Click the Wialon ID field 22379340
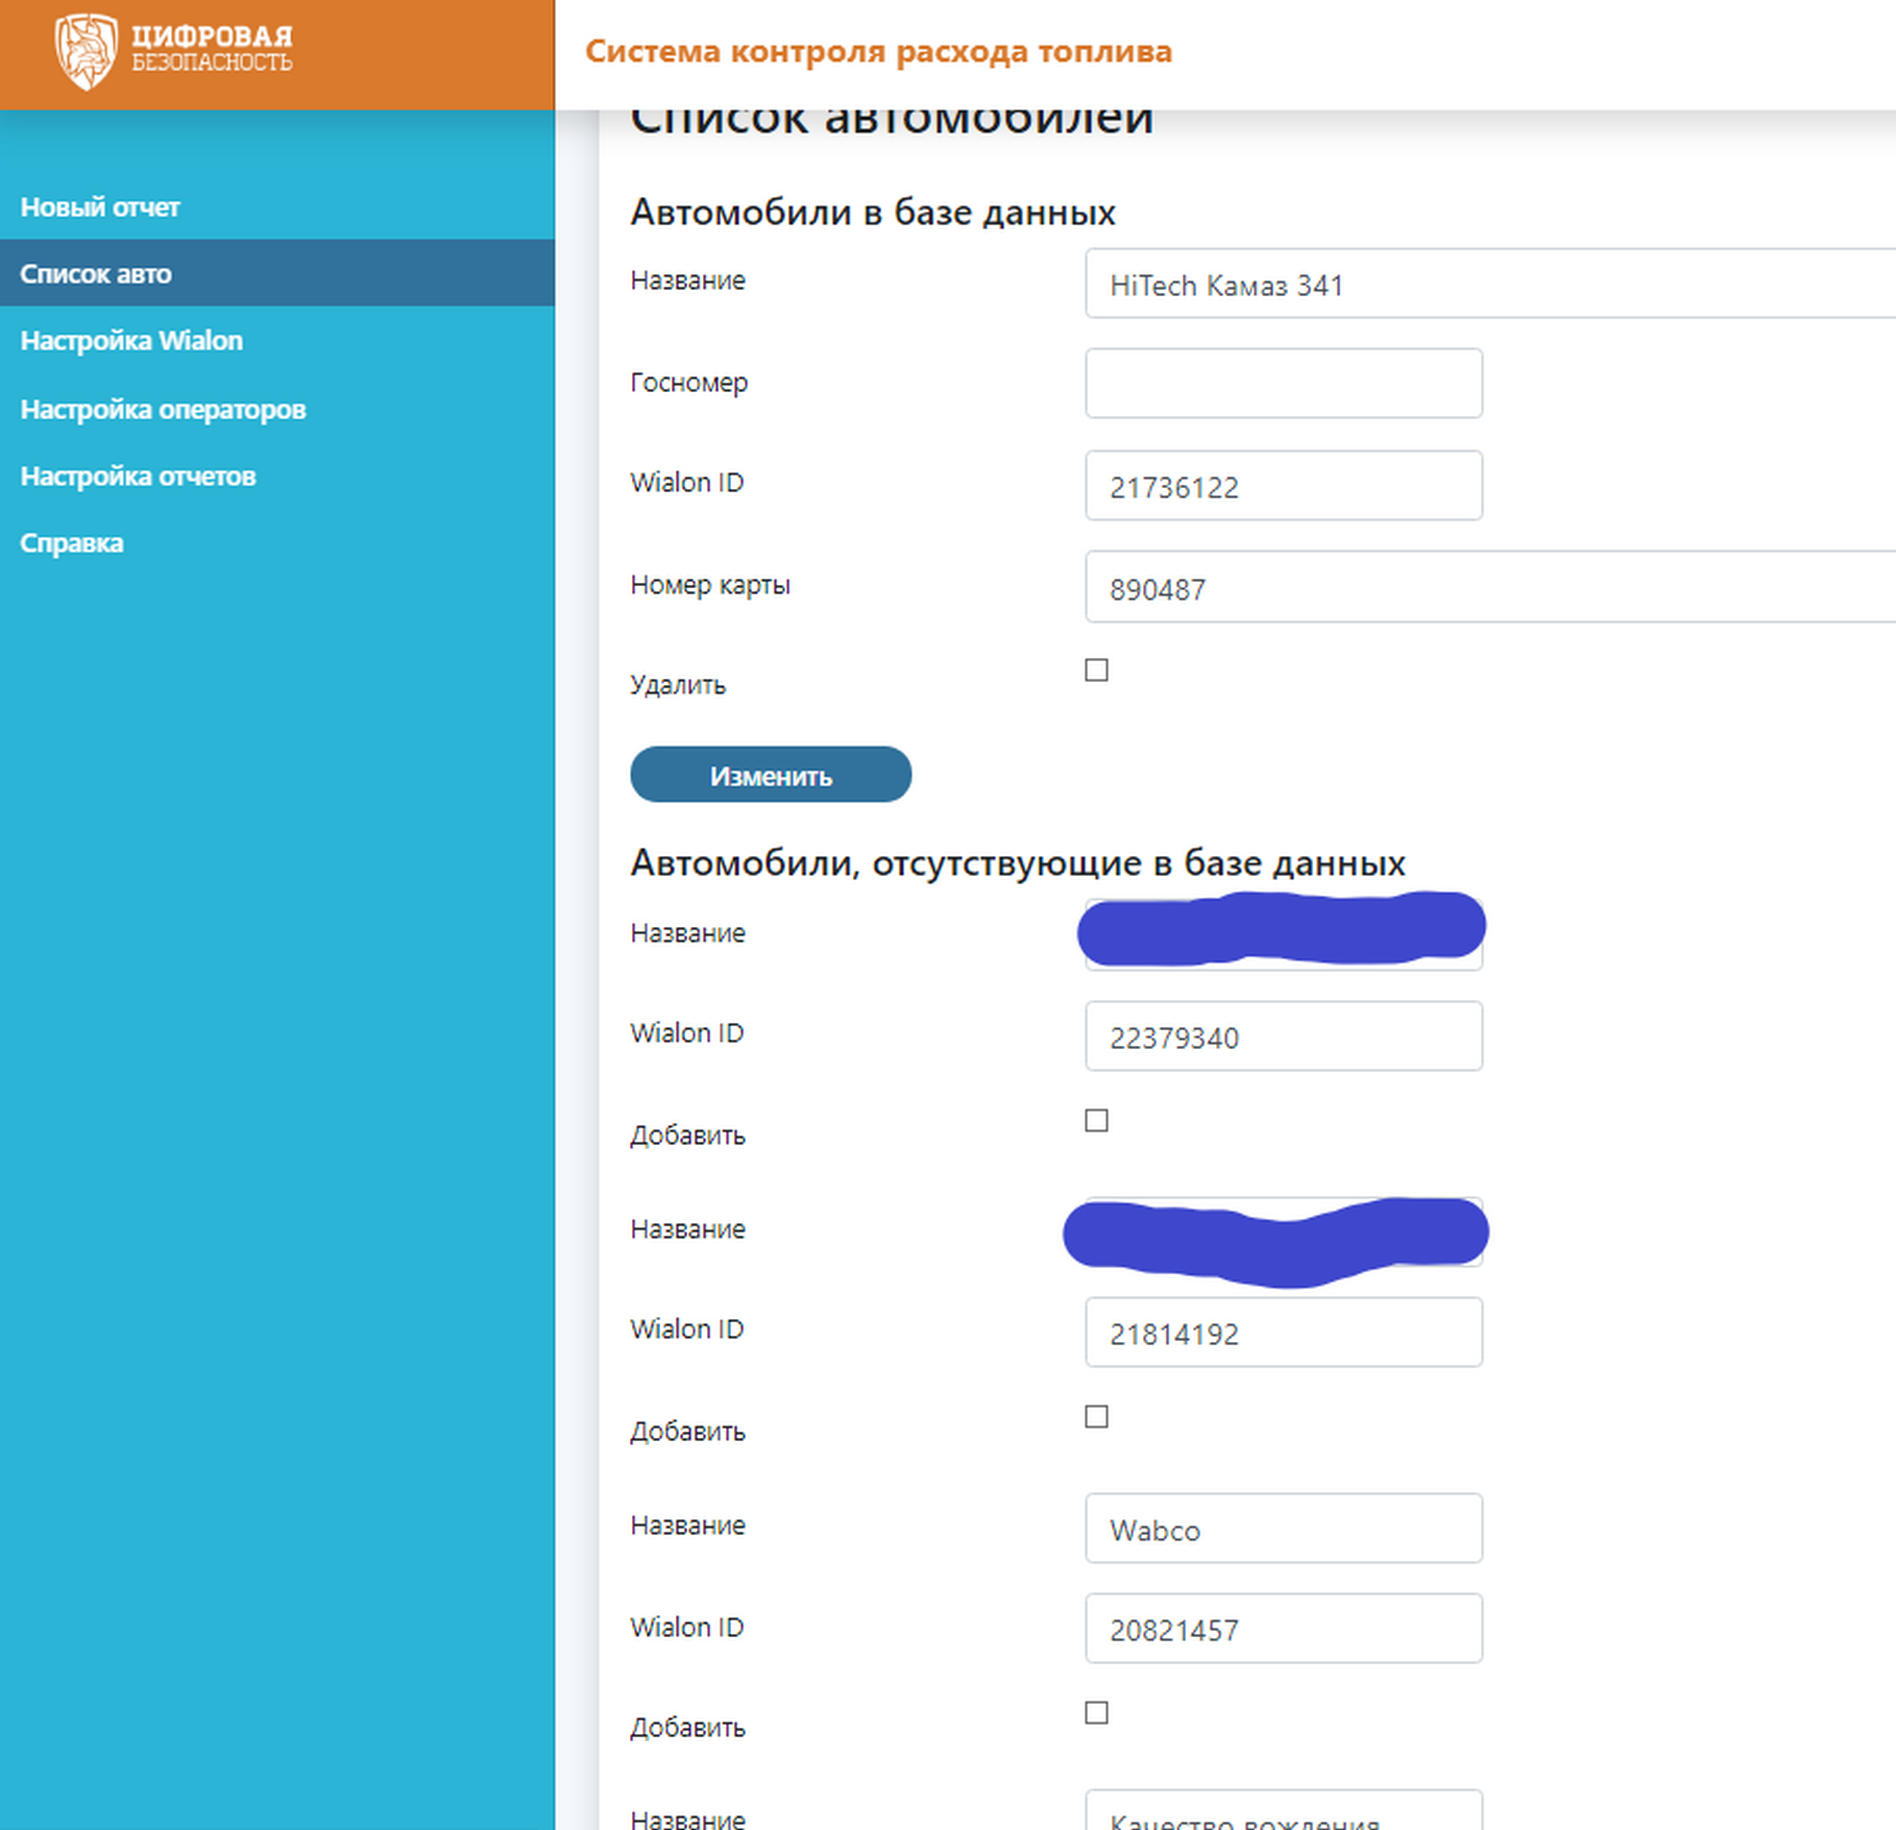Viewport: 1896px width, 1830px height. tap(1283, 1036)
